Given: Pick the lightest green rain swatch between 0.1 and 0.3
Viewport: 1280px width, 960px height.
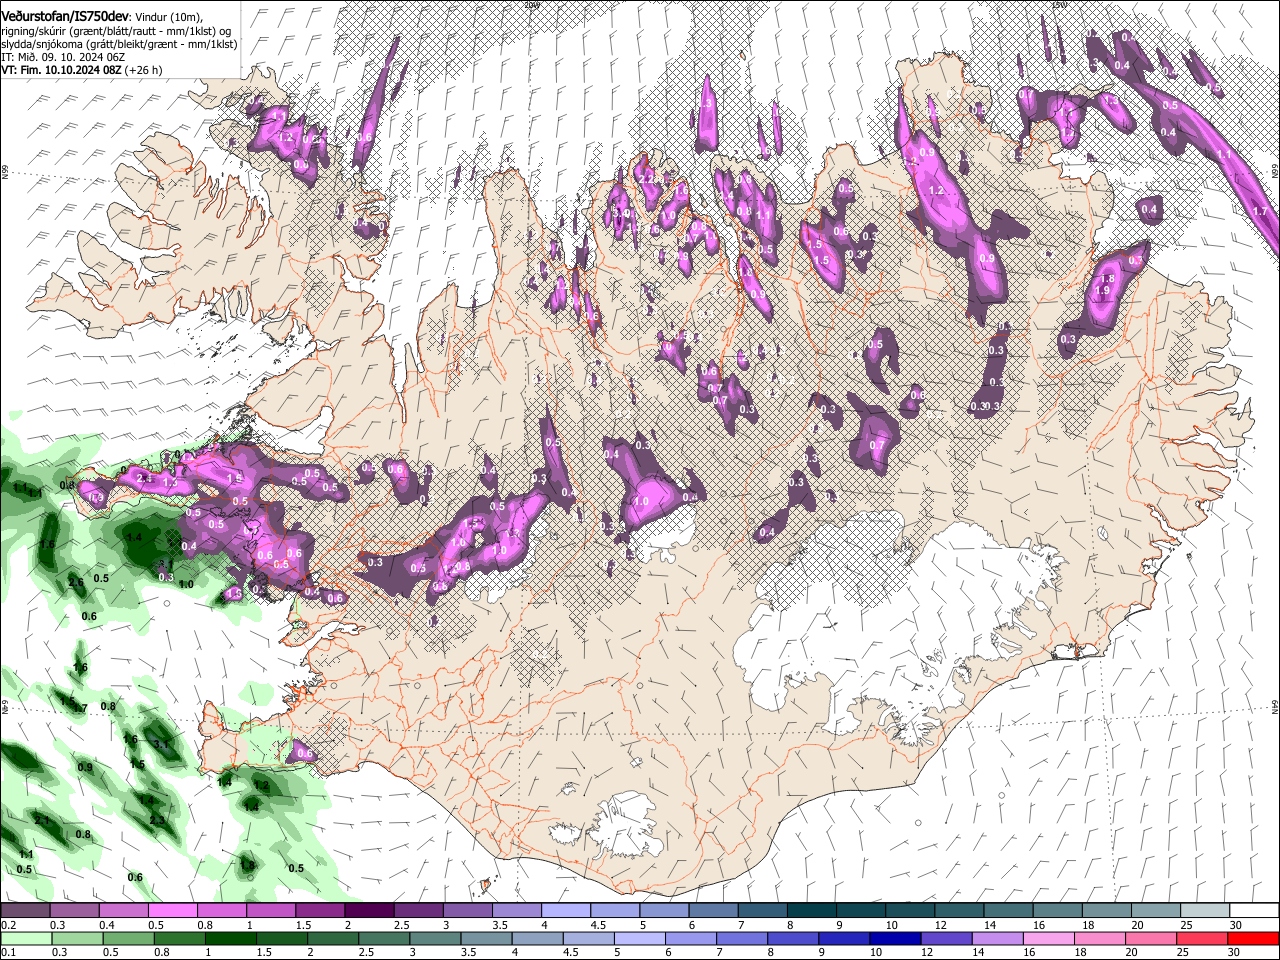Looking at the screenshot, I should coord(25,938).
